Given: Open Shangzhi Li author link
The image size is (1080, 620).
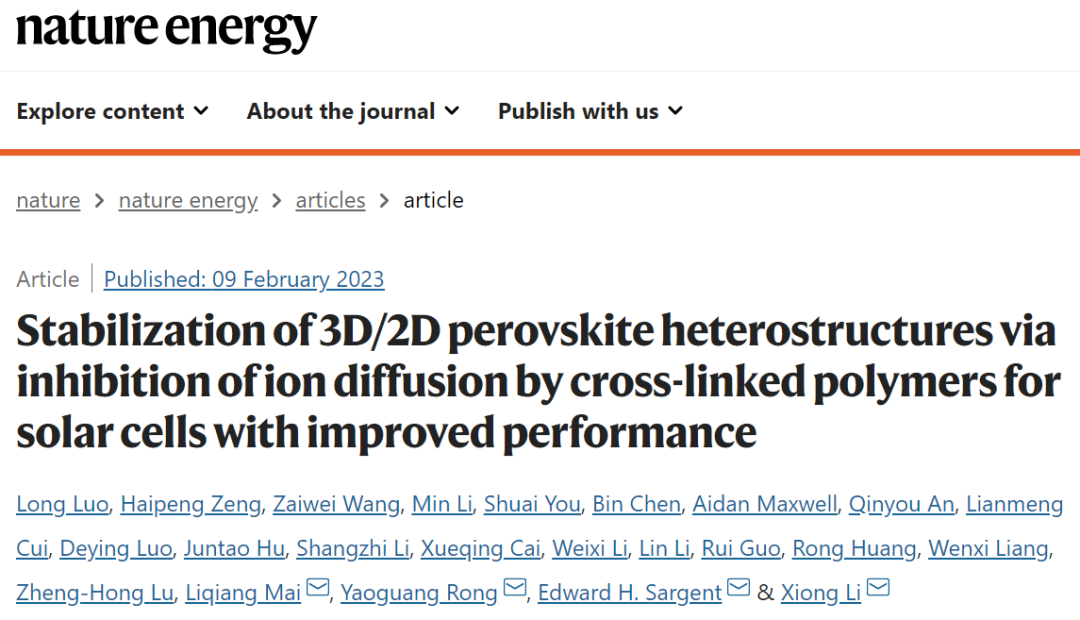Looking at the screenshot, I should [353, 548].
